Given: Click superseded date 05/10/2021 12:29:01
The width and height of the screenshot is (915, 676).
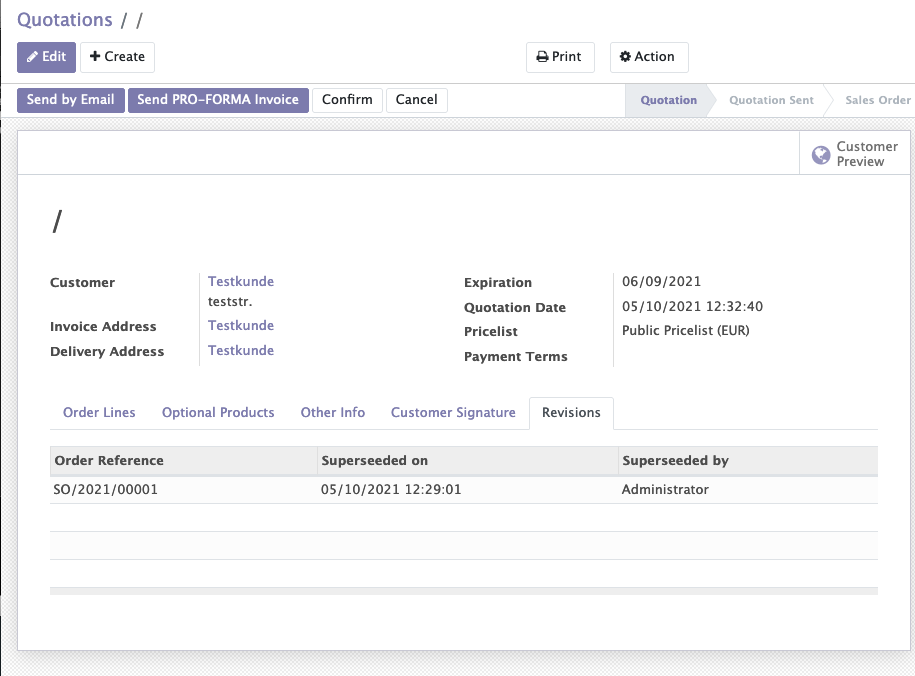Looking at the screenshot, I should (391, 489).
